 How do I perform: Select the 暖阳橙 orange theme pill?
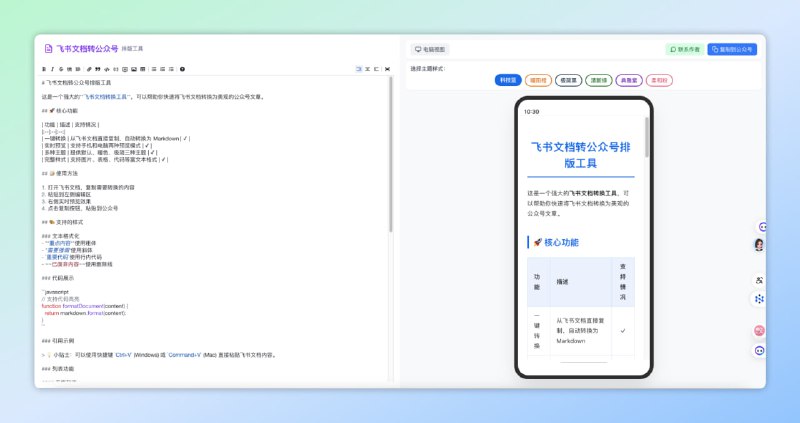(538, 80)
